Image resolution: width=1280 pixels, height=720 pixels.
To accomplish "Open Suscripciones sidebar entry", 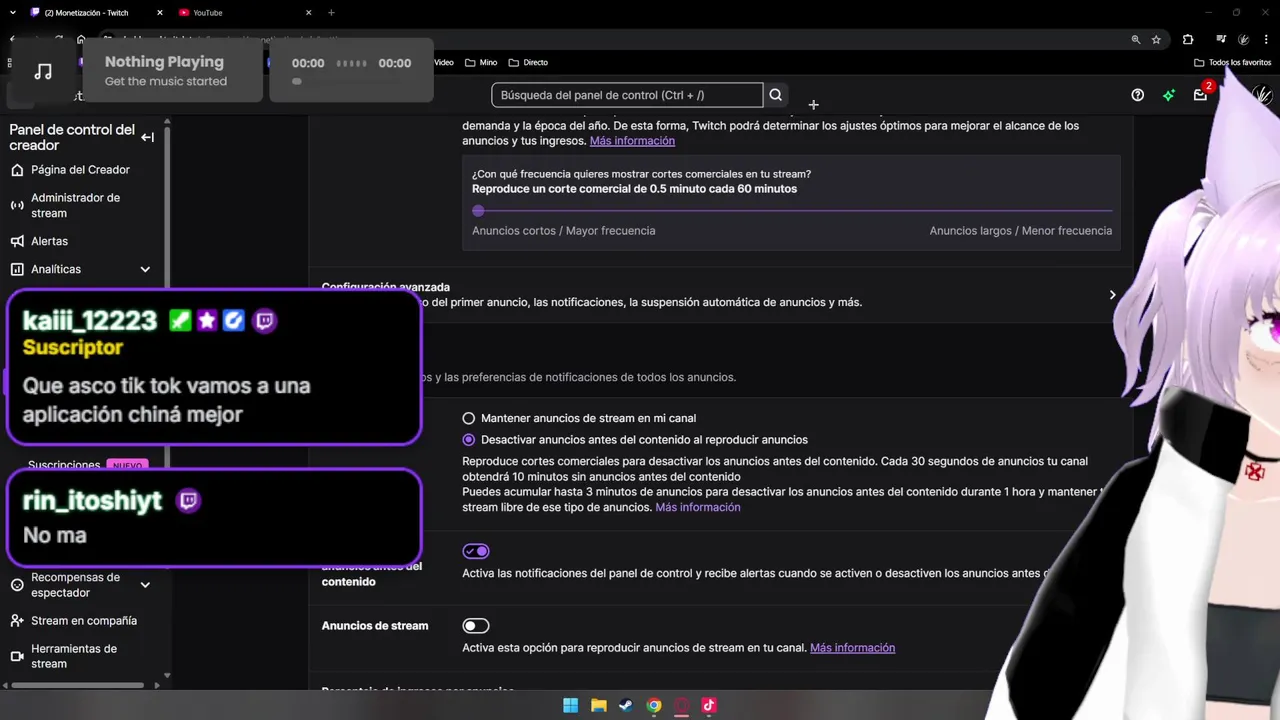I will click(x=64, y=465).
